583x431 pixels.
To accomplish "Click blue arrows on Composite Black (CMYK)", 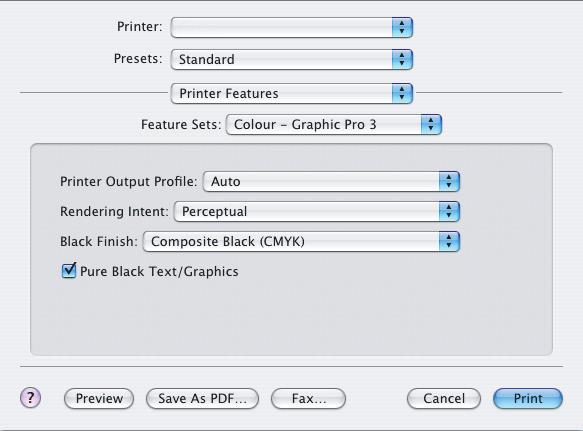I will pos(449,241).
